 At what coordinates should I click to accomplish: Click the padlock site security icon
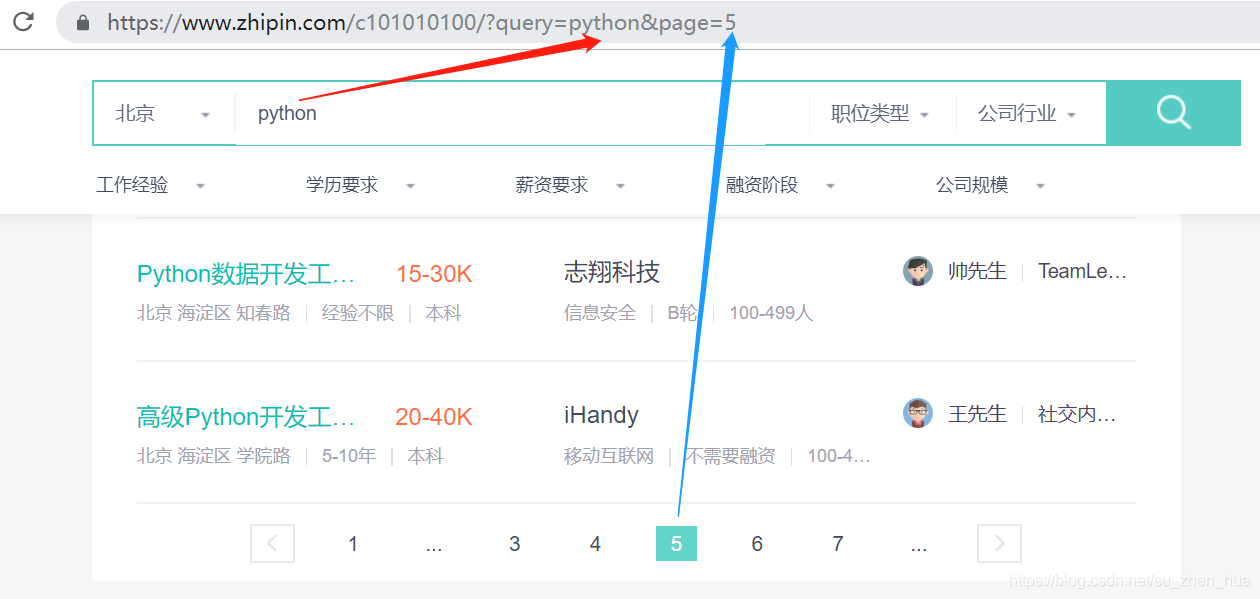click(83, 22)
